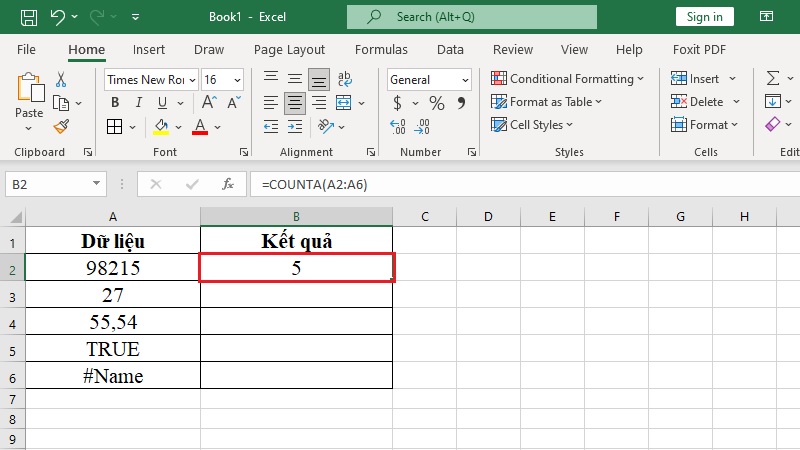Click the Search box
Image resolution: width=800 pixels, height=450 pixels.
click(x=472, y=17)
